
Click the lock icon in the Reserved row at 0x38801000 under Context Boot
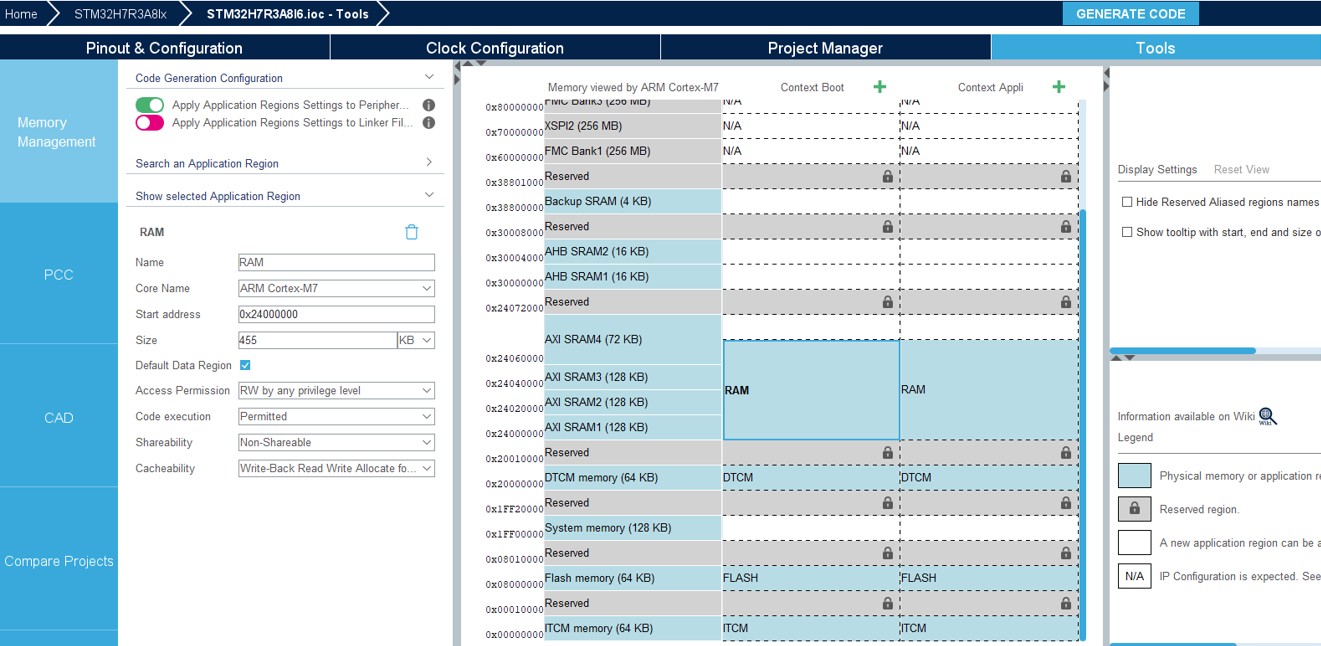[x=887, y=176]
